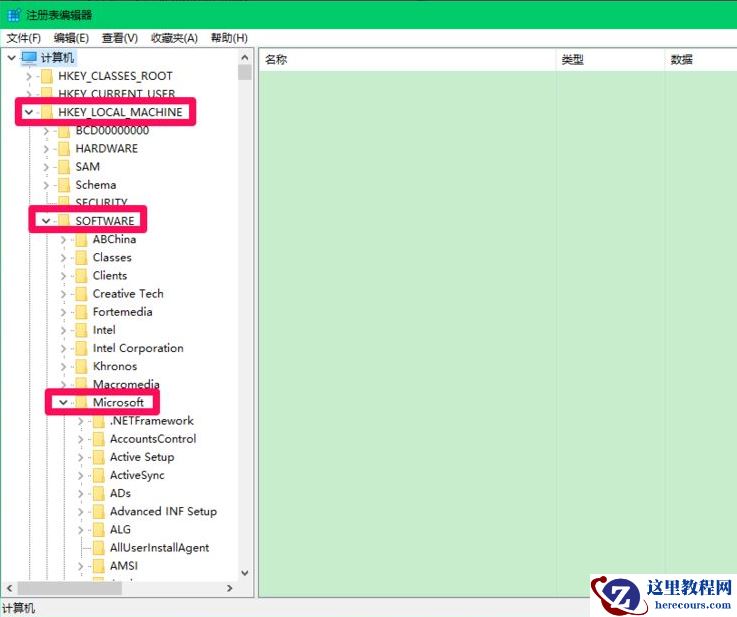Screen dimensions: 737x617
Task: Expand the SAM key arrow
Action: point(46,167)
